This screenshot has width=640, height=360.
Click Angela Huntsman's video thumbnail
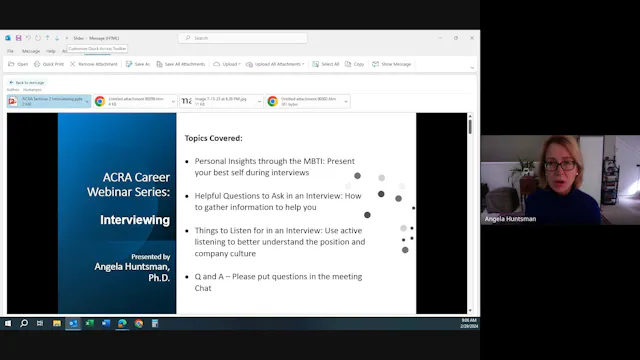click(x=560, y=180)
